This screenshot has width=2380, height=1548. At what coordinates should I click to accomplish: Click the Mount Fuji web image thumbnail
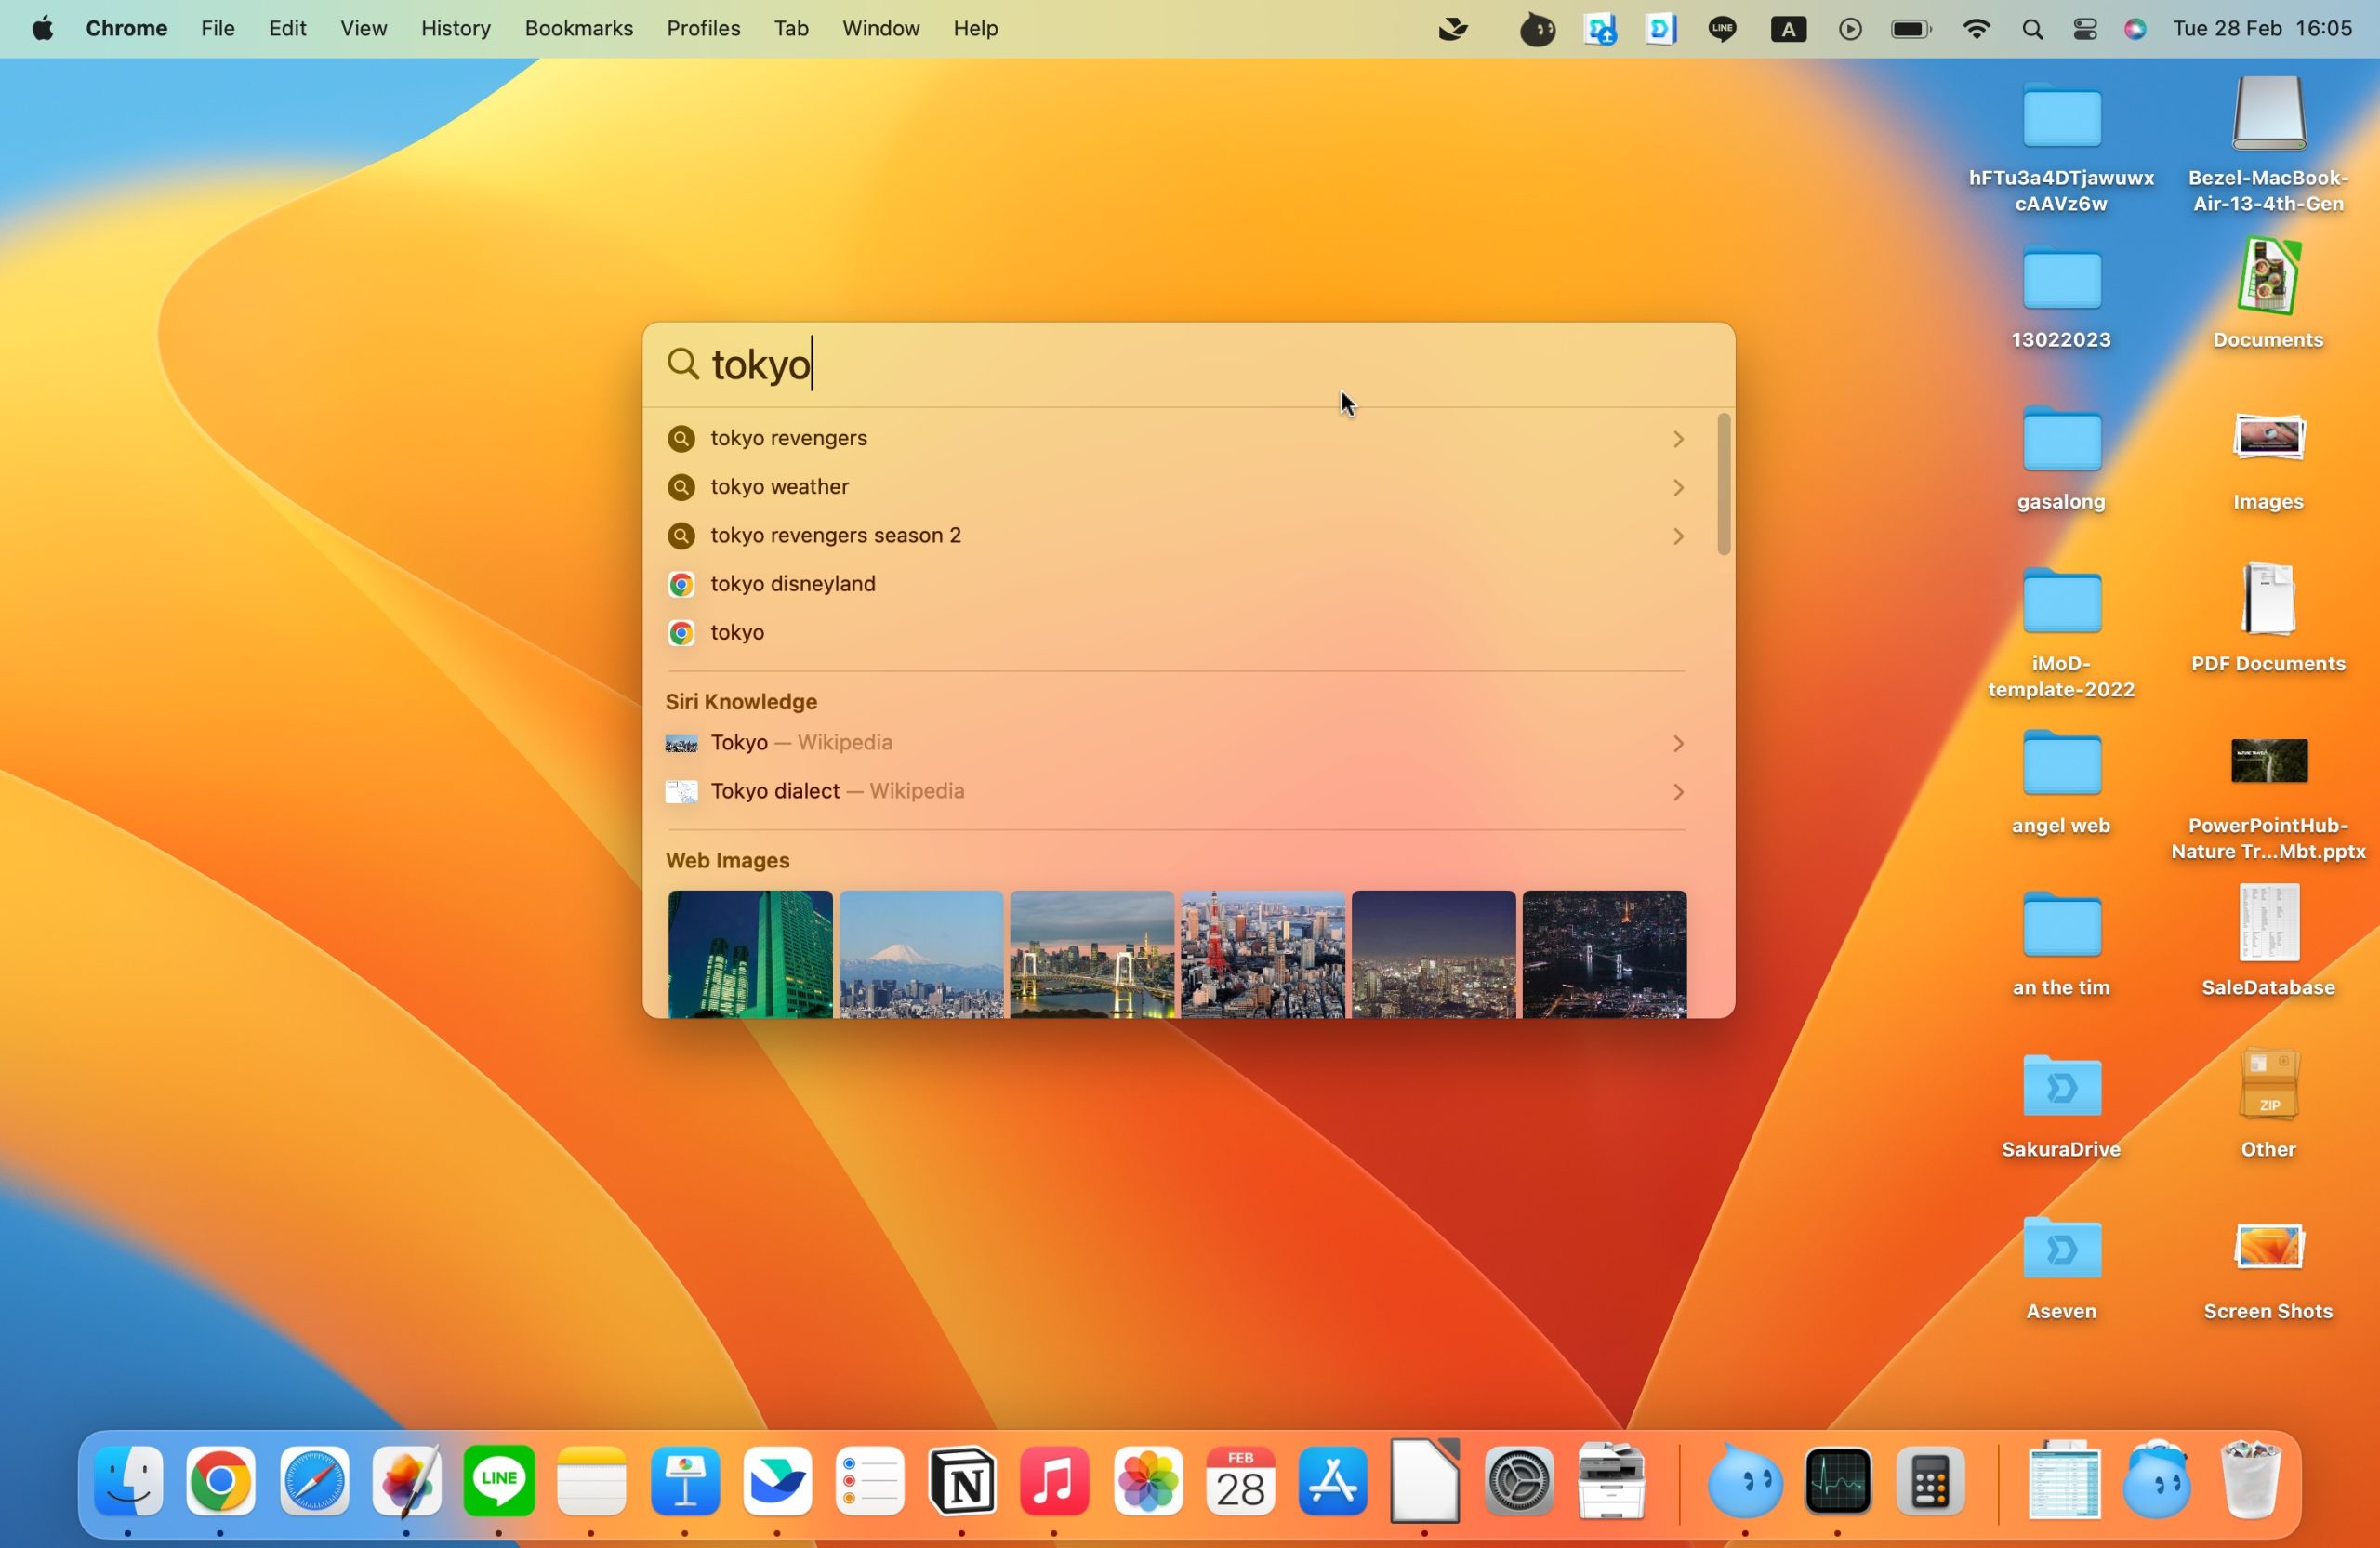coord(920,954)
